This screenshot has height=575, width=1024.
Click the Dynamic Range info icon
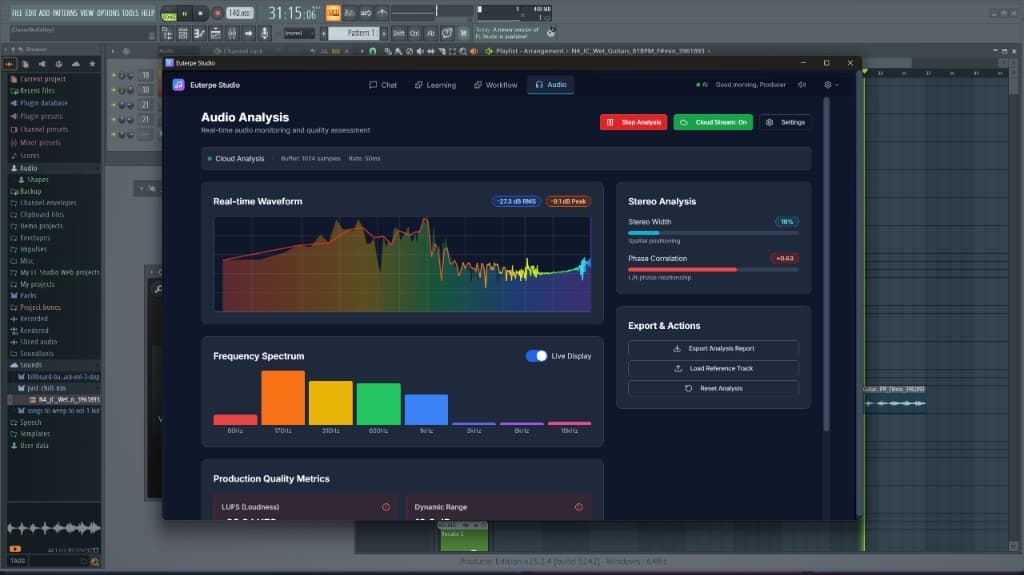point(579,507)
